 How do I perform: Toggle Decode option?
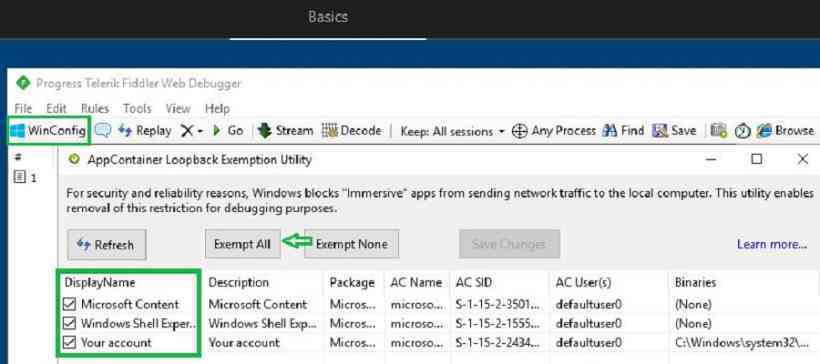pyautogui.click(x=351, y=130)
